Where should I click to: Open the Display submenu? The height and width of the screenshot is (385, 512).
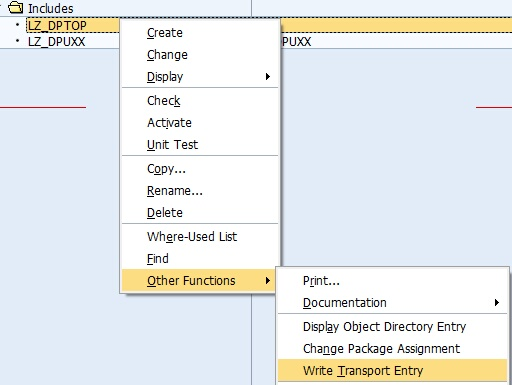pos(200,77)
